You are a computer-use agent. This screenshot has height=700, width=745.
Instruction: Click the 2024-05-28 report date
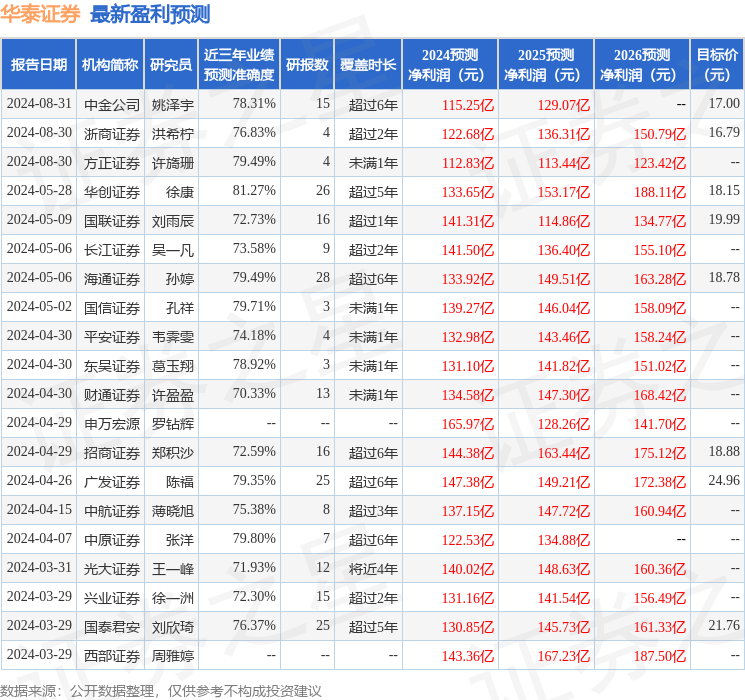click(x=39, y=191)
